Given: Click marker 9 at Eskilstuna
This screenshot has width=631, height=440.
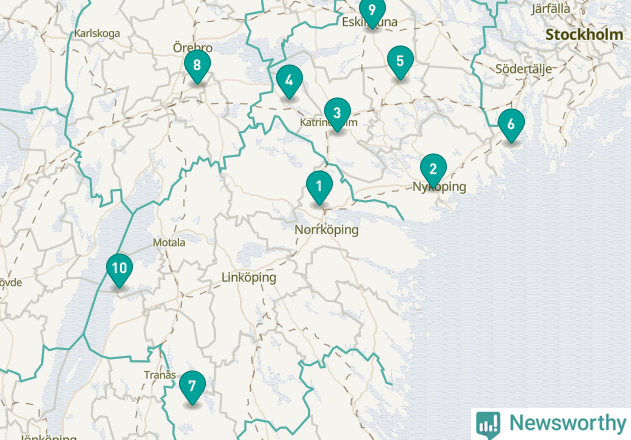Looking at the screenshot, I should tap(372, 12).
